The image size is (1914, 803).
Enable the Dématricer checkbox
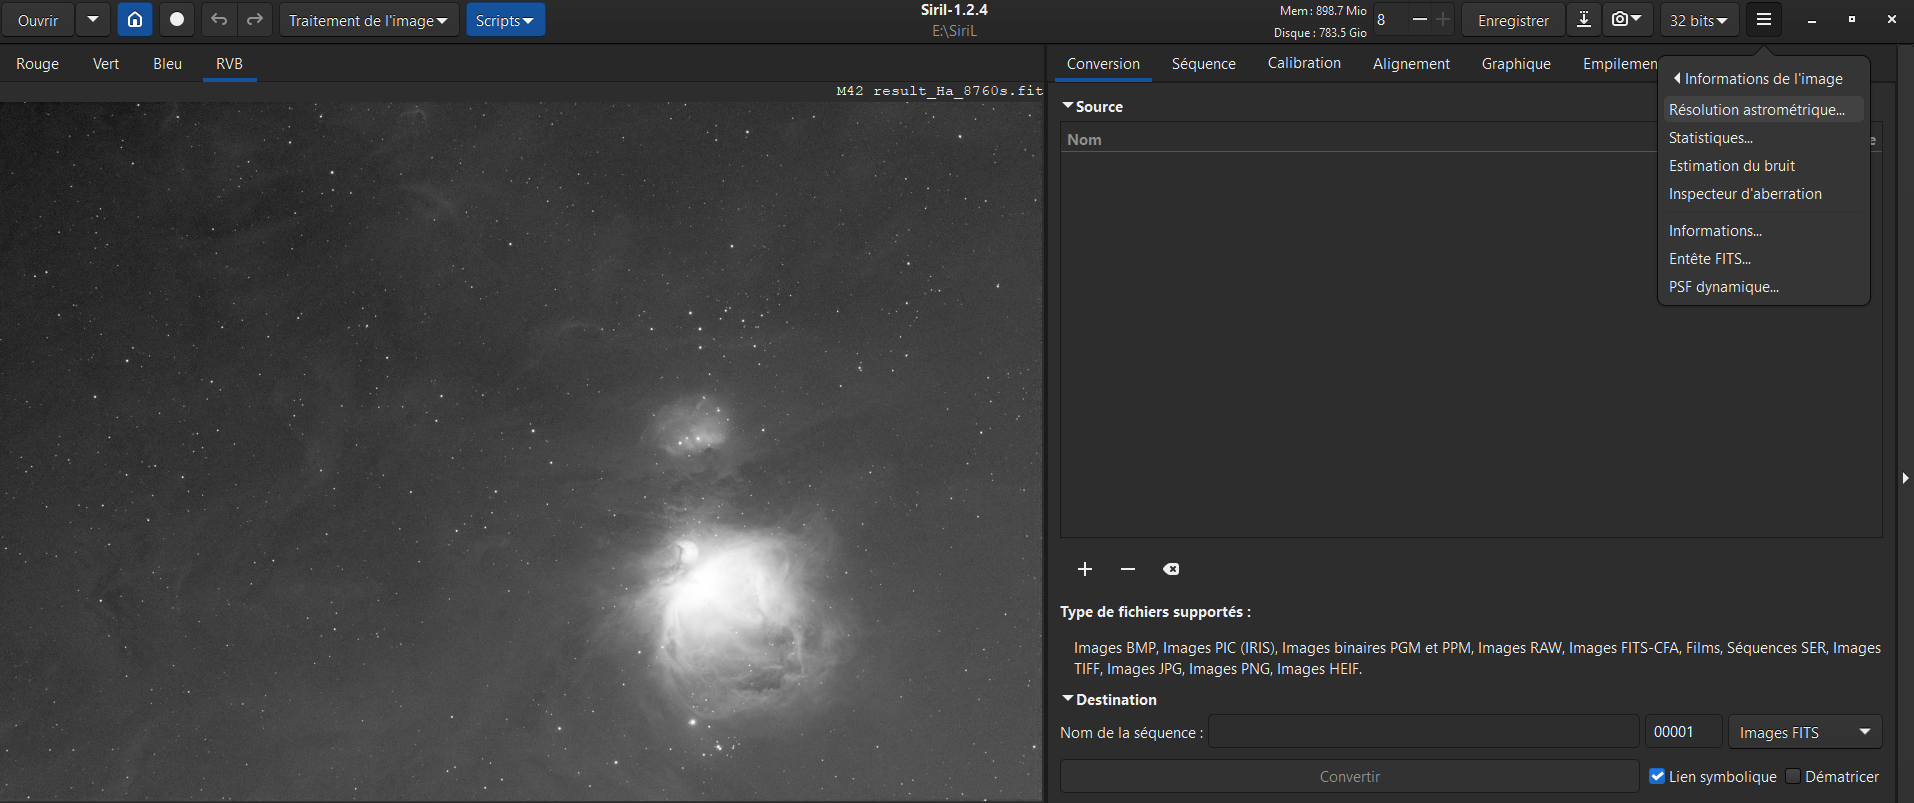tap(1793, 776)
